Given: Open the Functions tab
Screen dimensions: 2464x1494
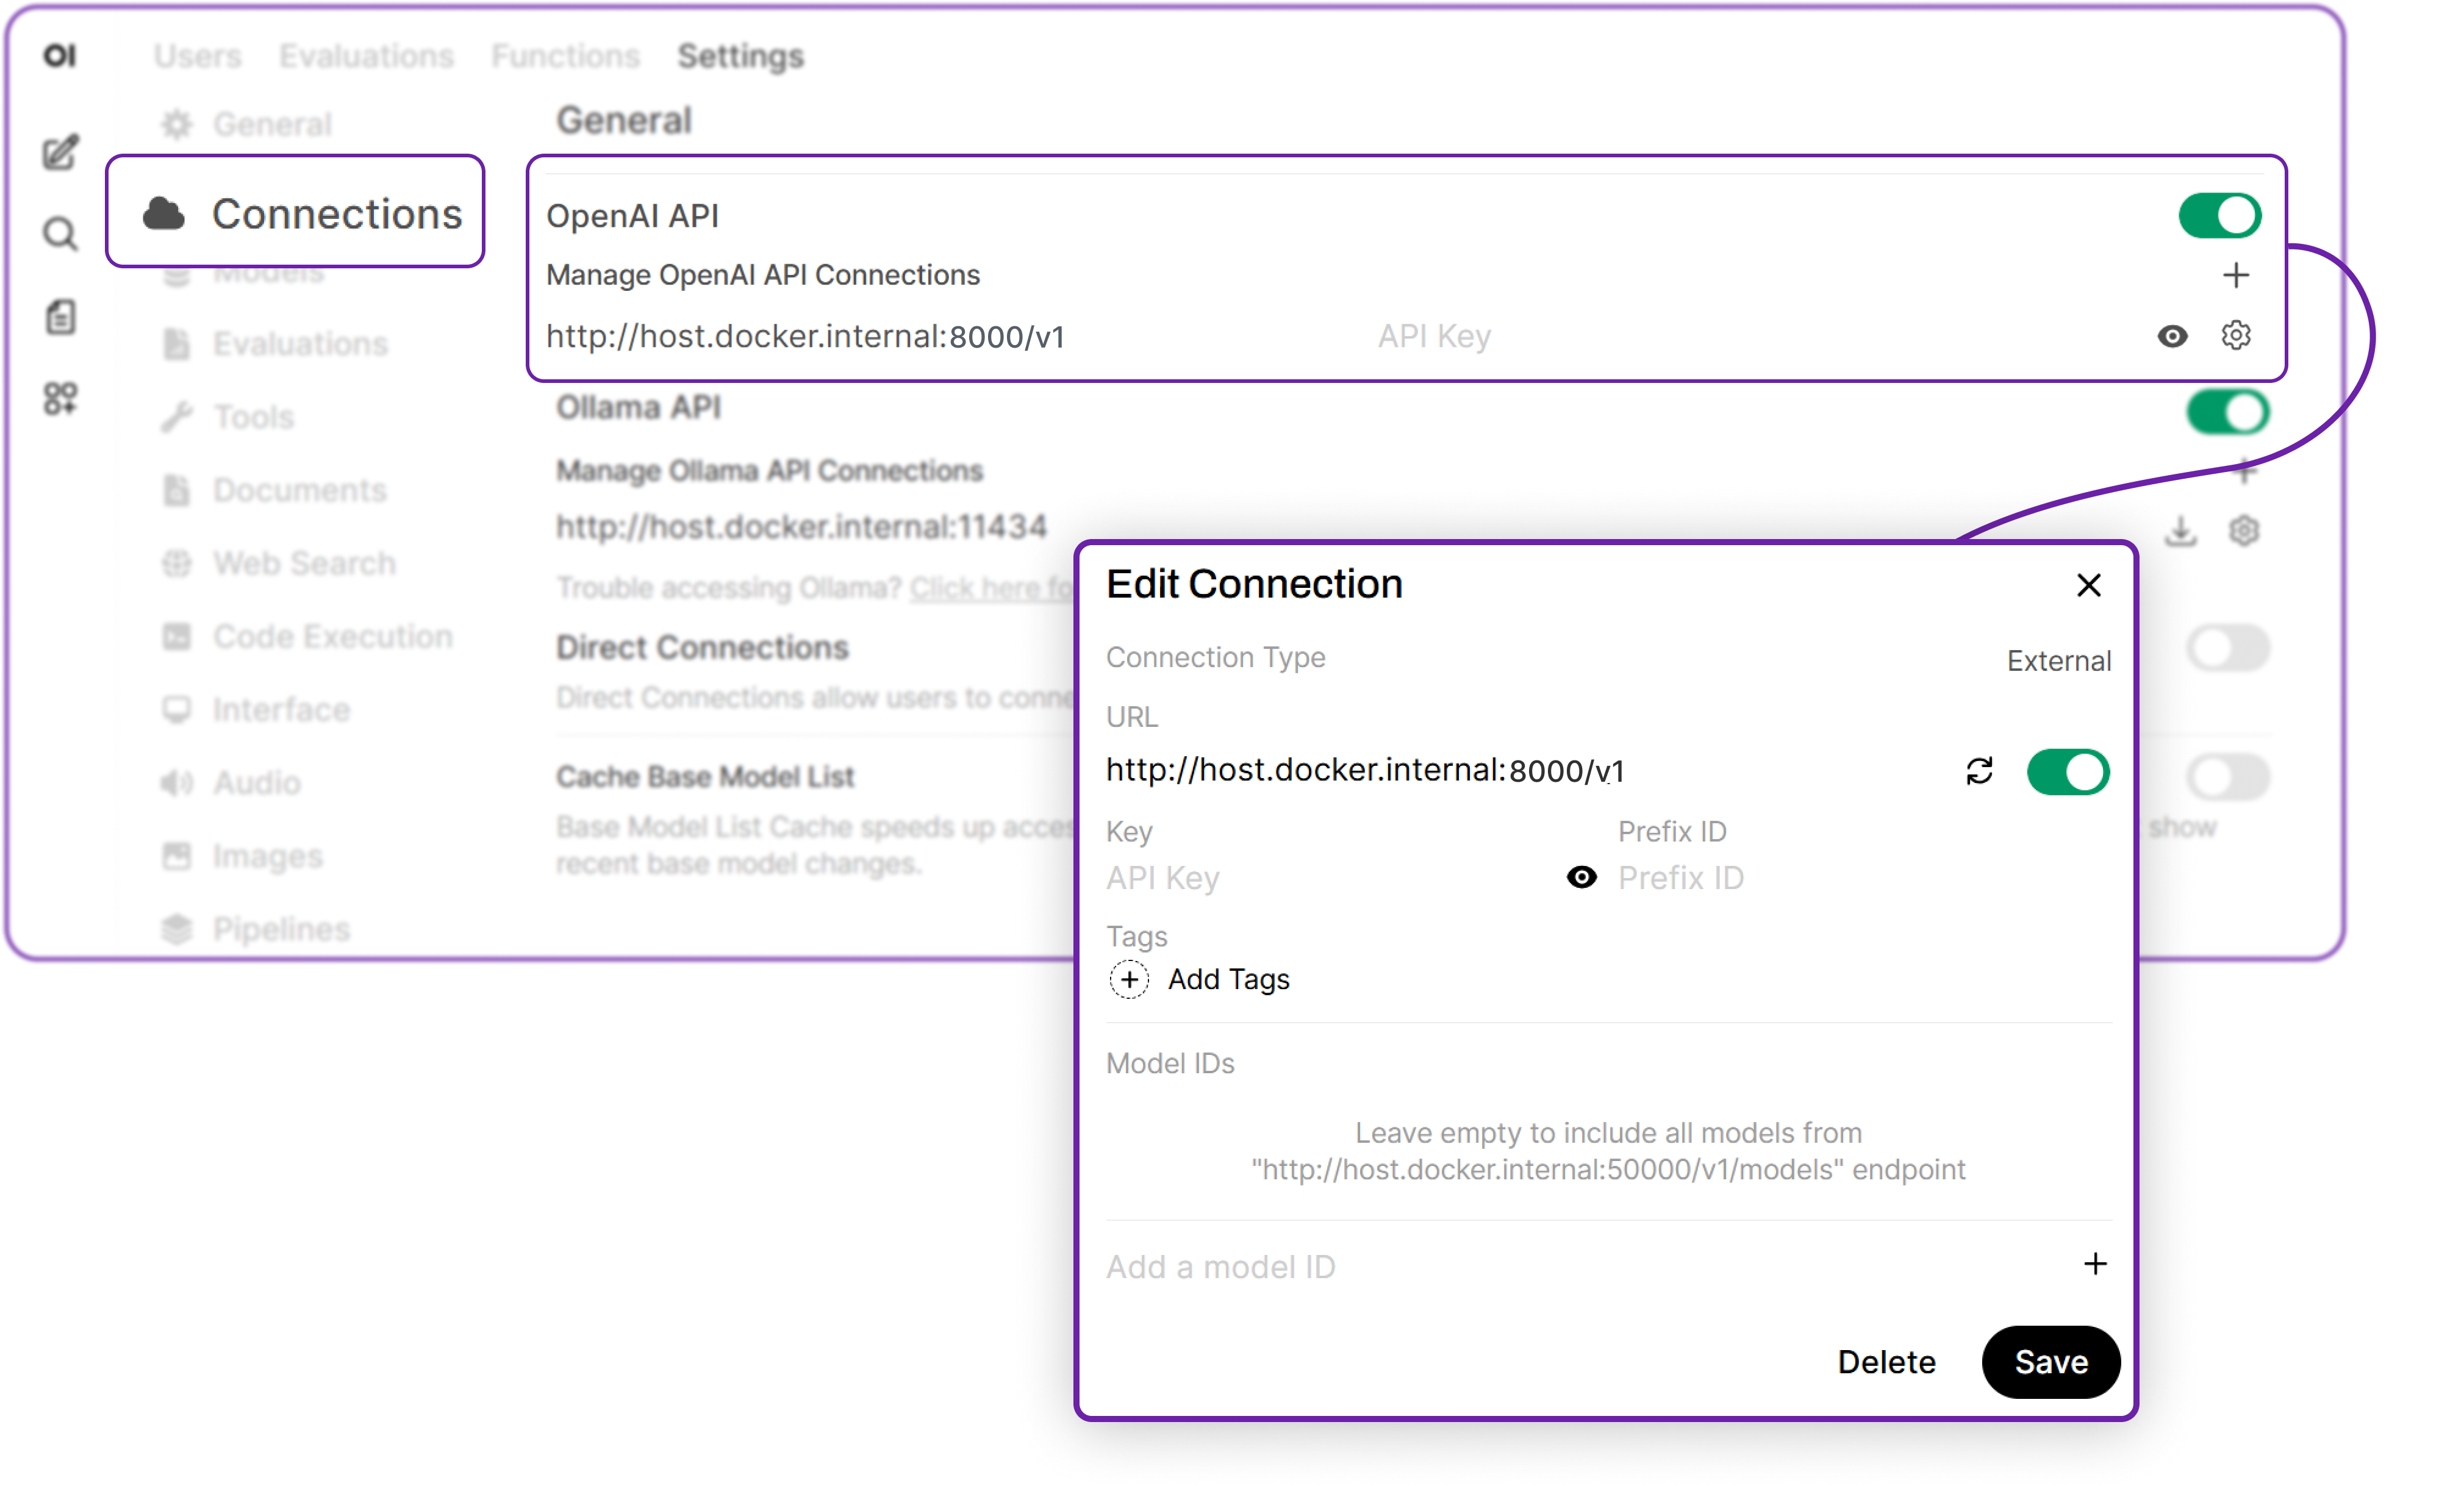Looking at the screenshot, I should [565, 55].
